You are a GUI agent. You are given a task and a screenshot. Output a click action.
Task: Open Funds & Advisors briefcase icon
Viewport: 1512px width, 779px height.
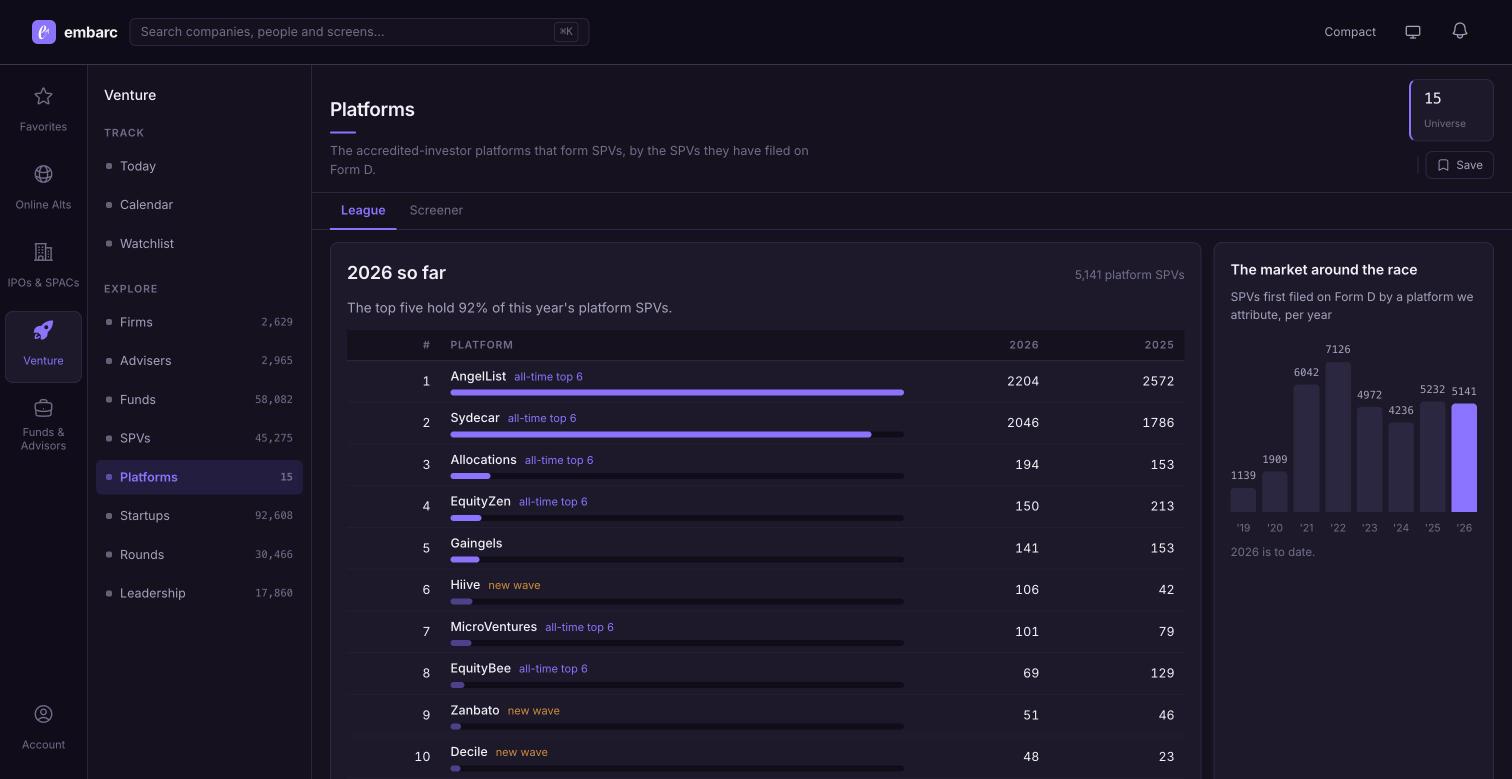pyautogui.click(x=43, y=408)
